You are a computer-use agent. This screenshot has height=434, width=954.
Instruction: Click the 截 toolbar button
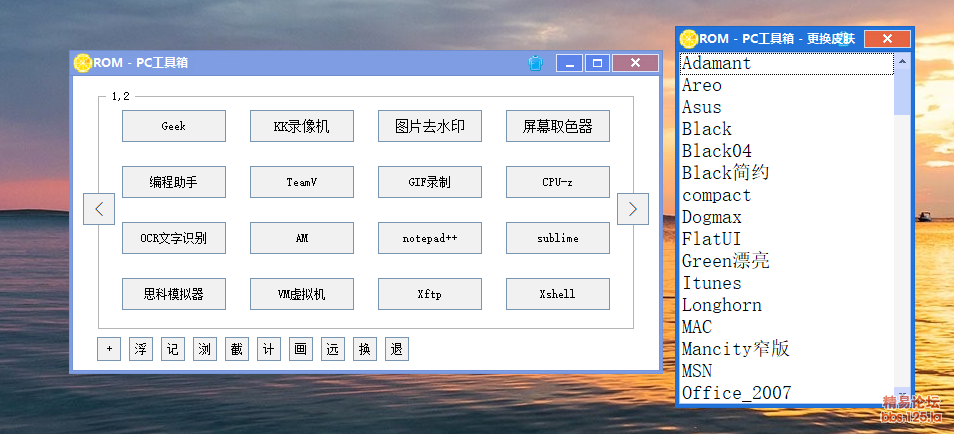tap(237, 349)
